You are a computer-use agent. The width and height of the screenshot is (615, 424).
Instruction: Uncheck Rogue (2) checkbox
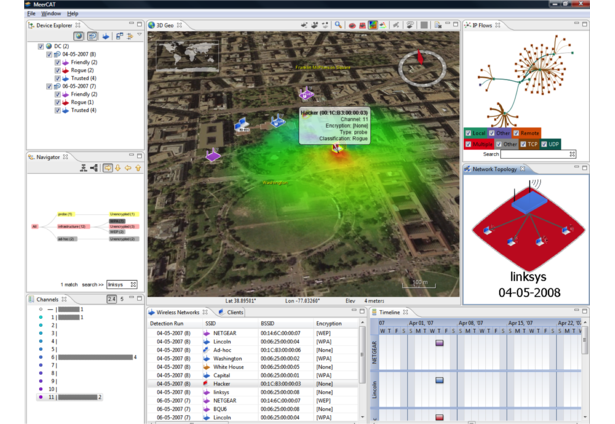click(x=58, y=70)
